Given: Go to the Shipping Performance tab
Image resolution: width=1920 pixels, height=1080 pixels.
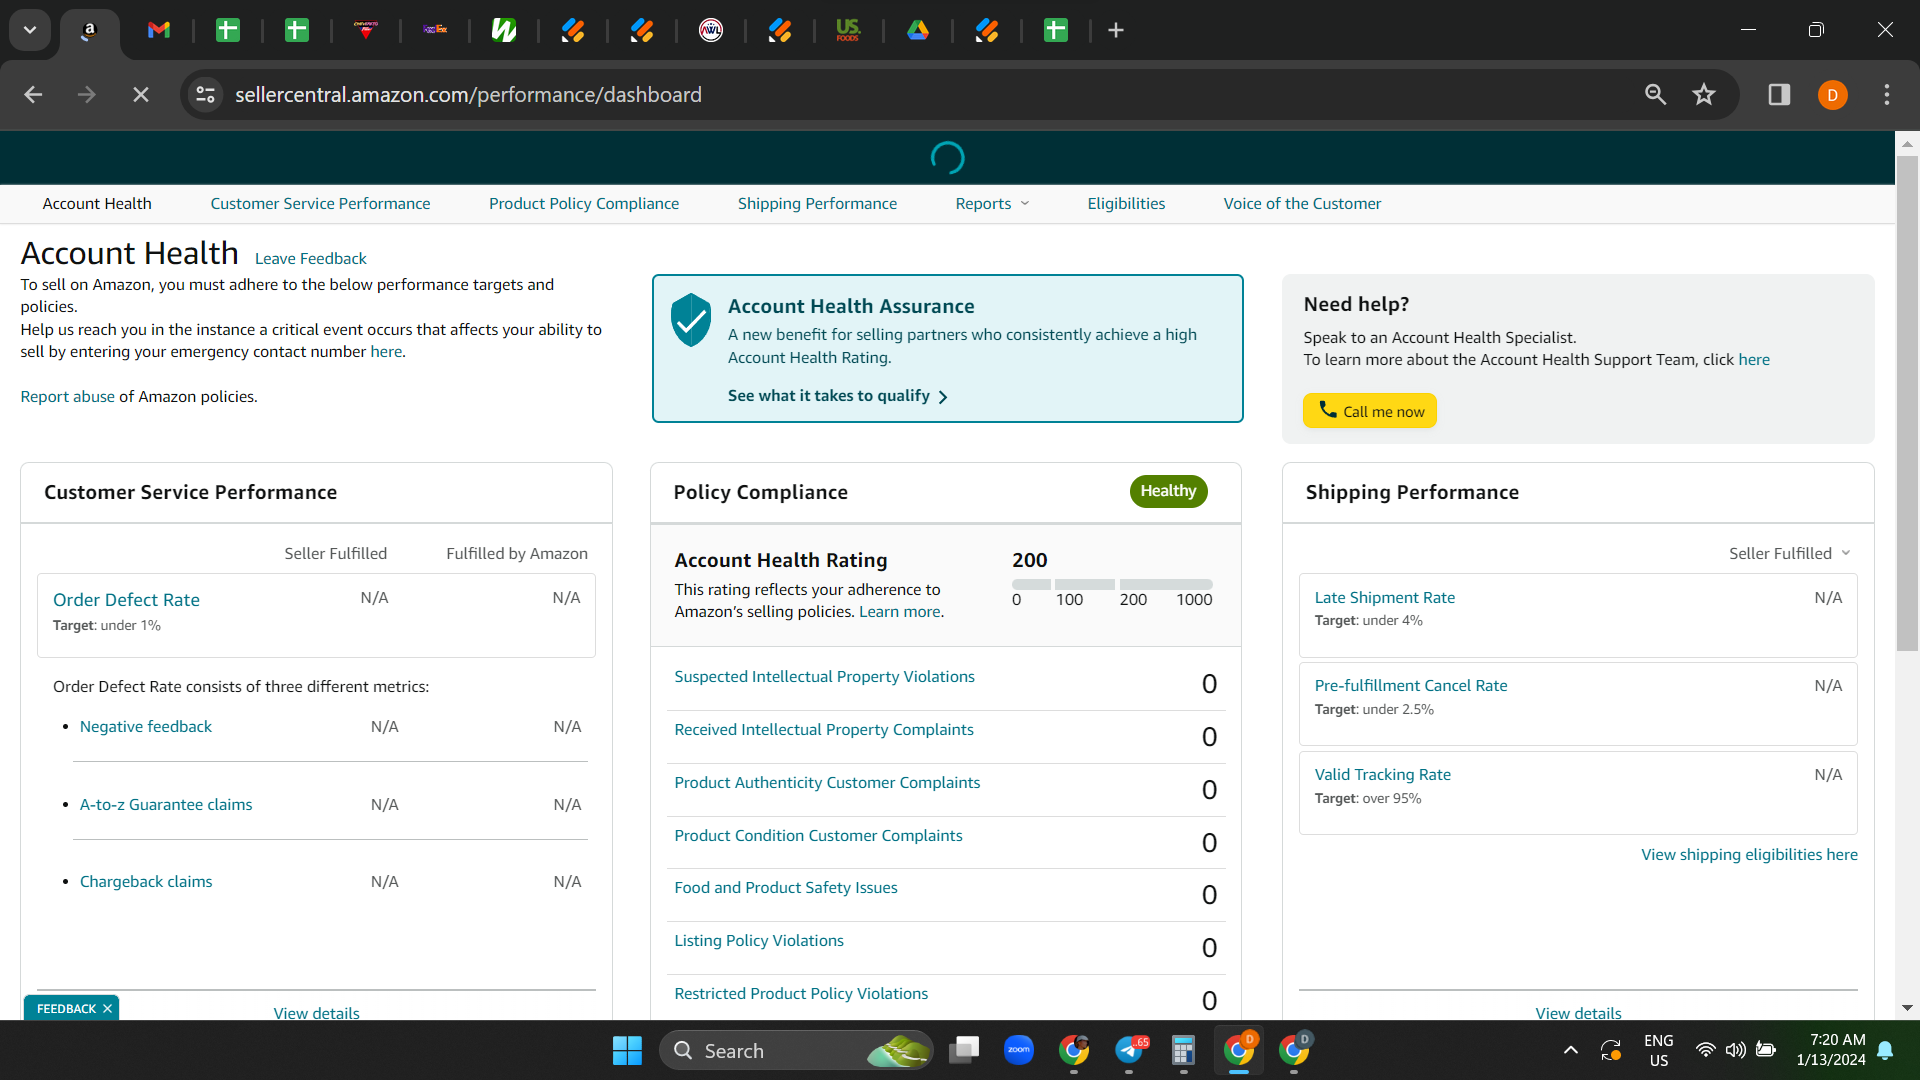Looking at the screenshot, I should click(x=817, y=203).
